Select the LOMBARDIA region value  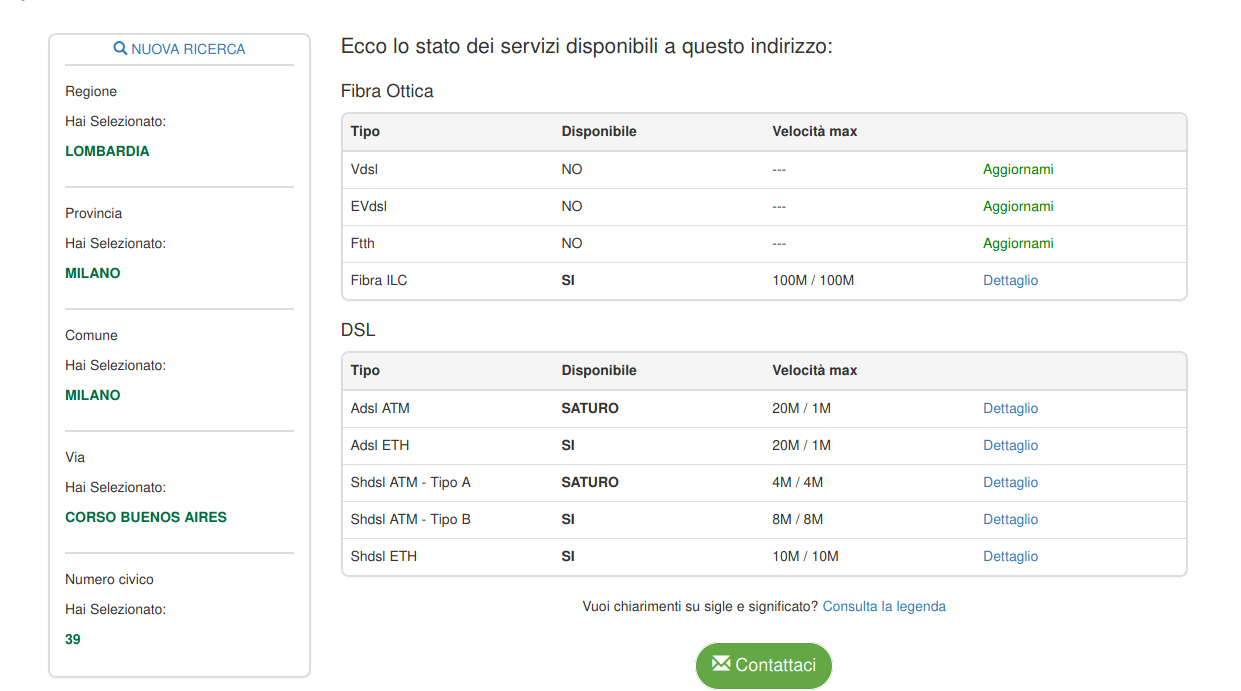[x=107, y=152]
